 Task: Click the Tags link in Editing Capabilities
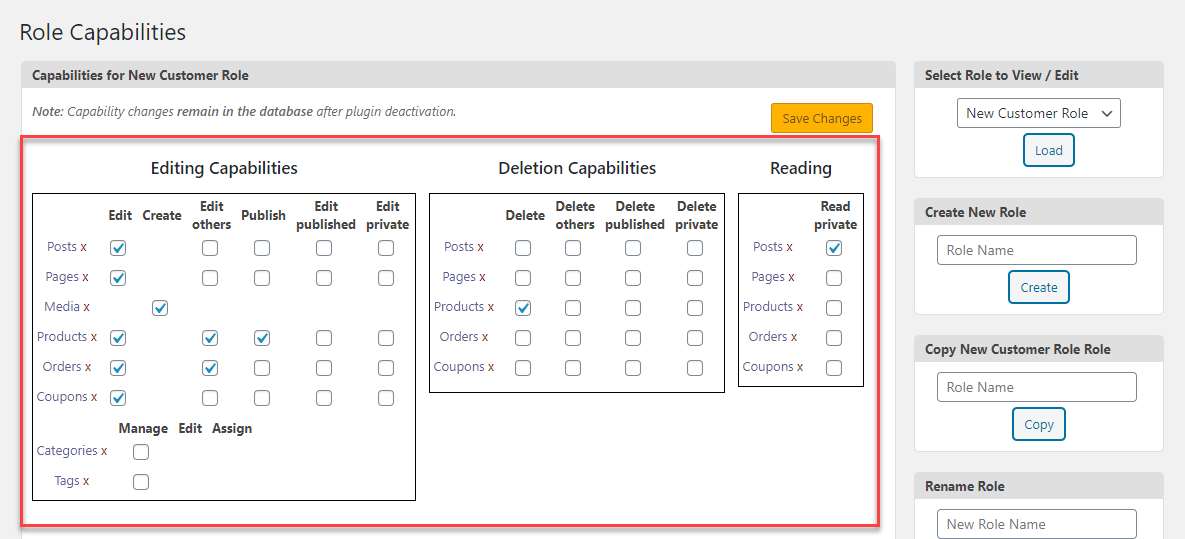point(67,481)
